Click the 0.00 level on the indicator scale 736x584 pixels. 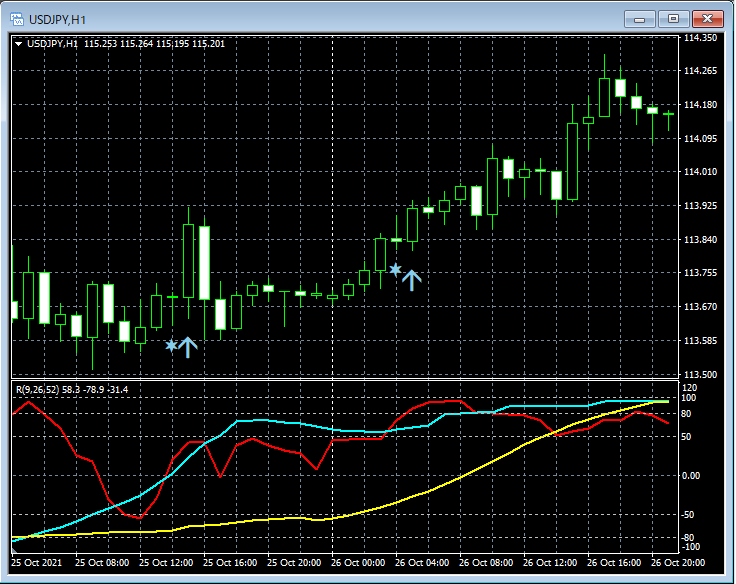690,476
